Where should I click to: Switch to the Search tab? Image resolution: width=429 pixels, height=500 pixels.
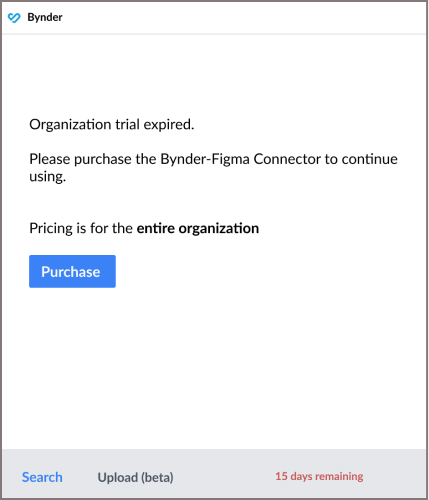42,477
